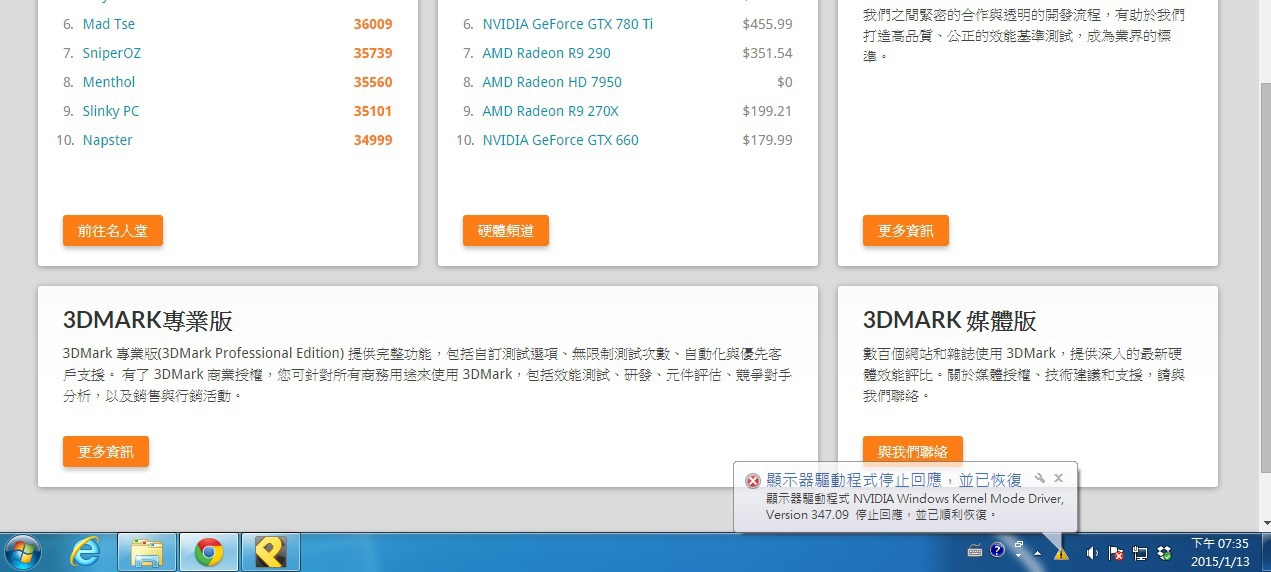Click the 硬體頻道 orange button
Viewport: 1271px width, 572px height.
coord(506,230)
